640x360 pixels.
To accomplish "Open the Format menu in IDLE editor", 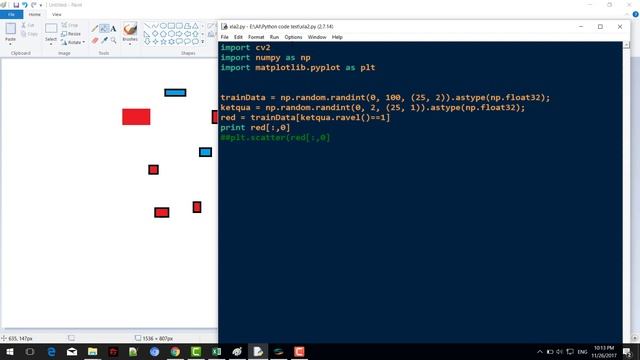I will [256, 37].
